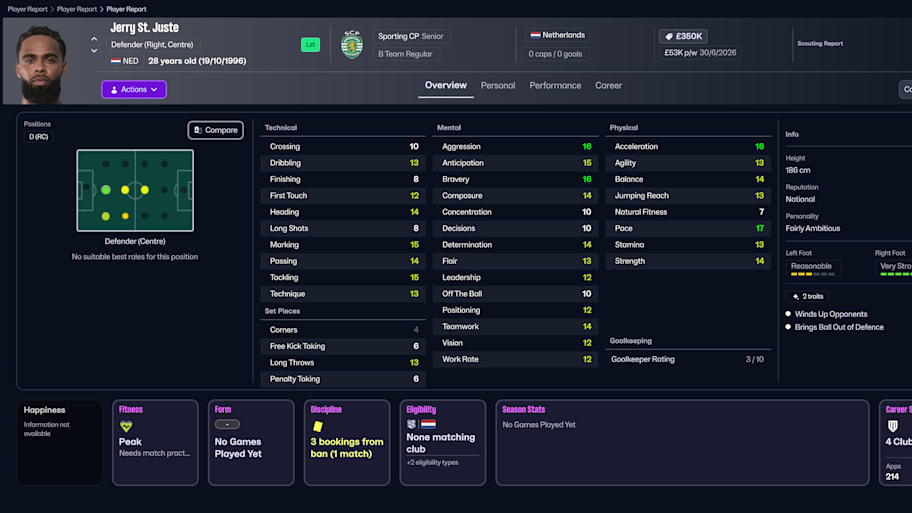Viewport: 912px width, 513px height.
Task: Select the lower-left yellow-green position dot on pitch
Action: 106,216
